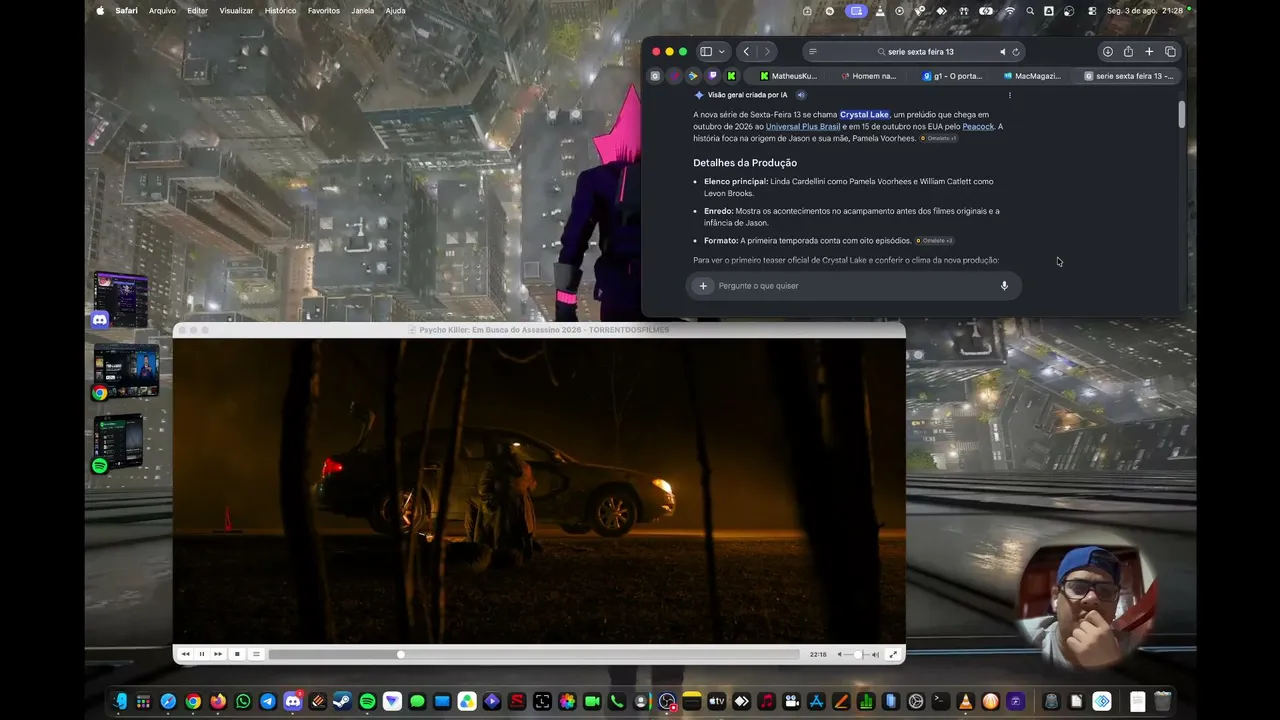Open Apple TV from the Dock

click(716, 702)
